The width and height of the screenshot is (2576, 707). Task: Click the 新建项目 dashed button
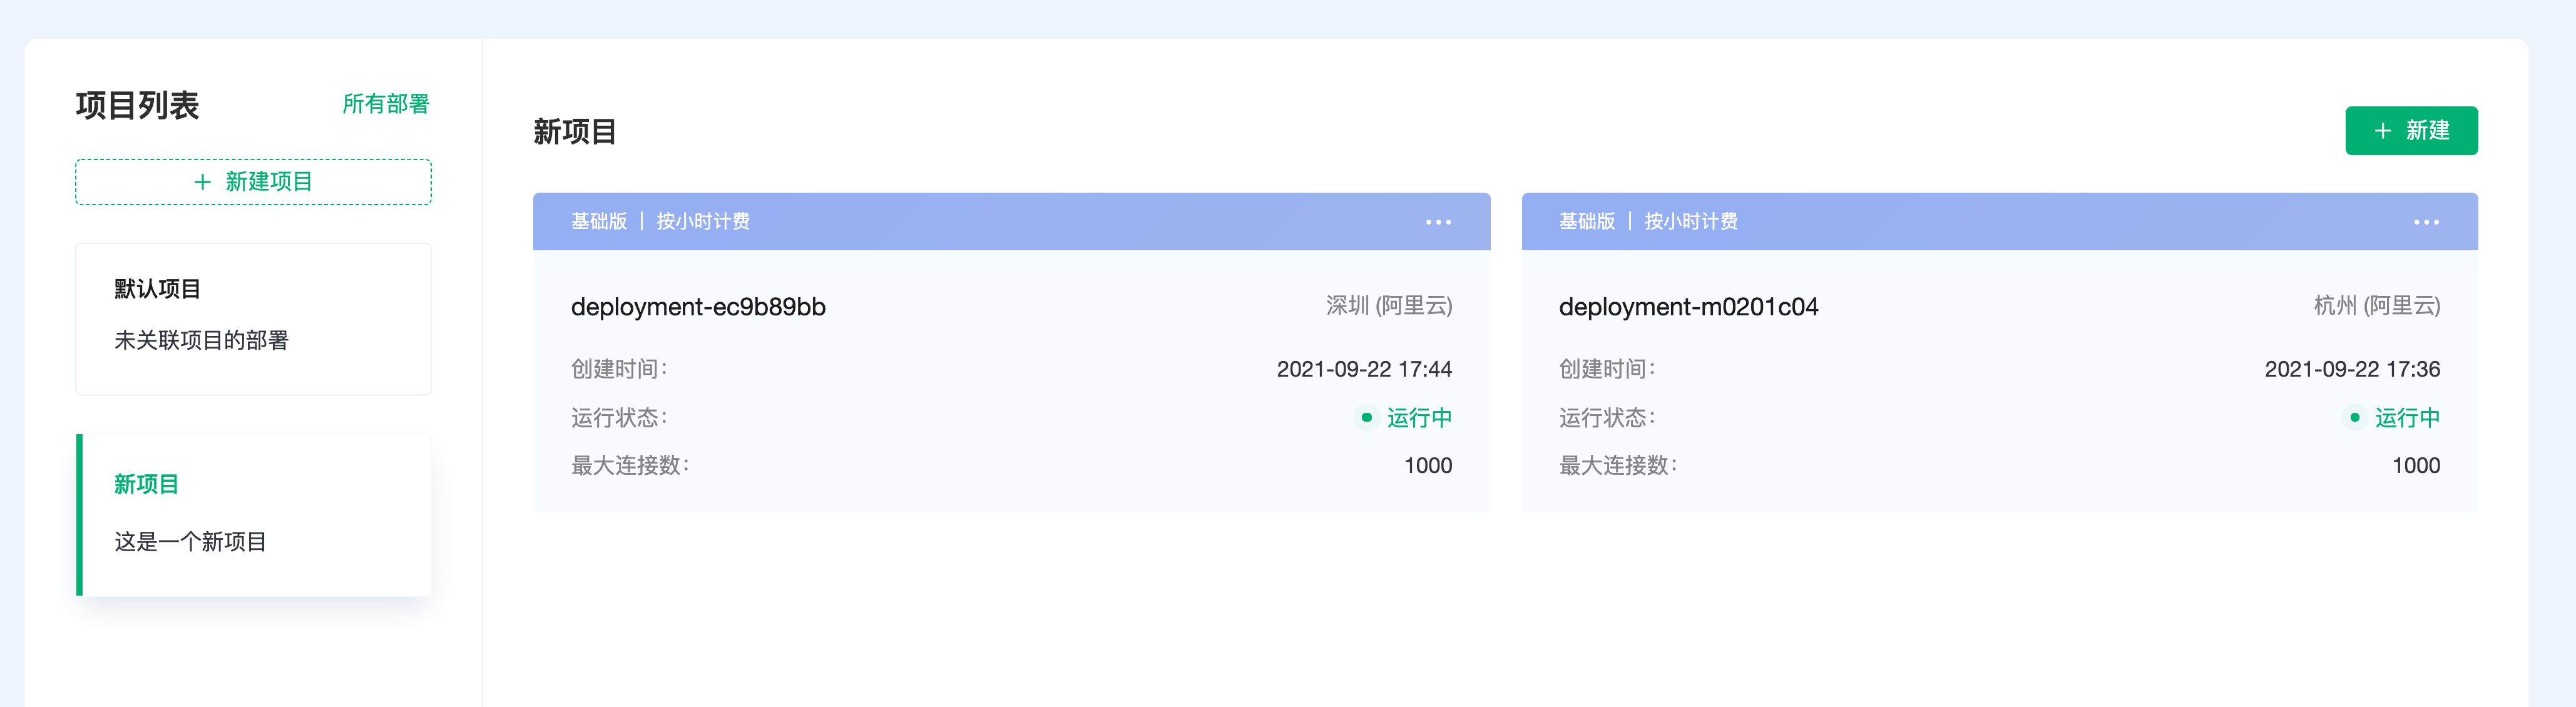point(253,182)
